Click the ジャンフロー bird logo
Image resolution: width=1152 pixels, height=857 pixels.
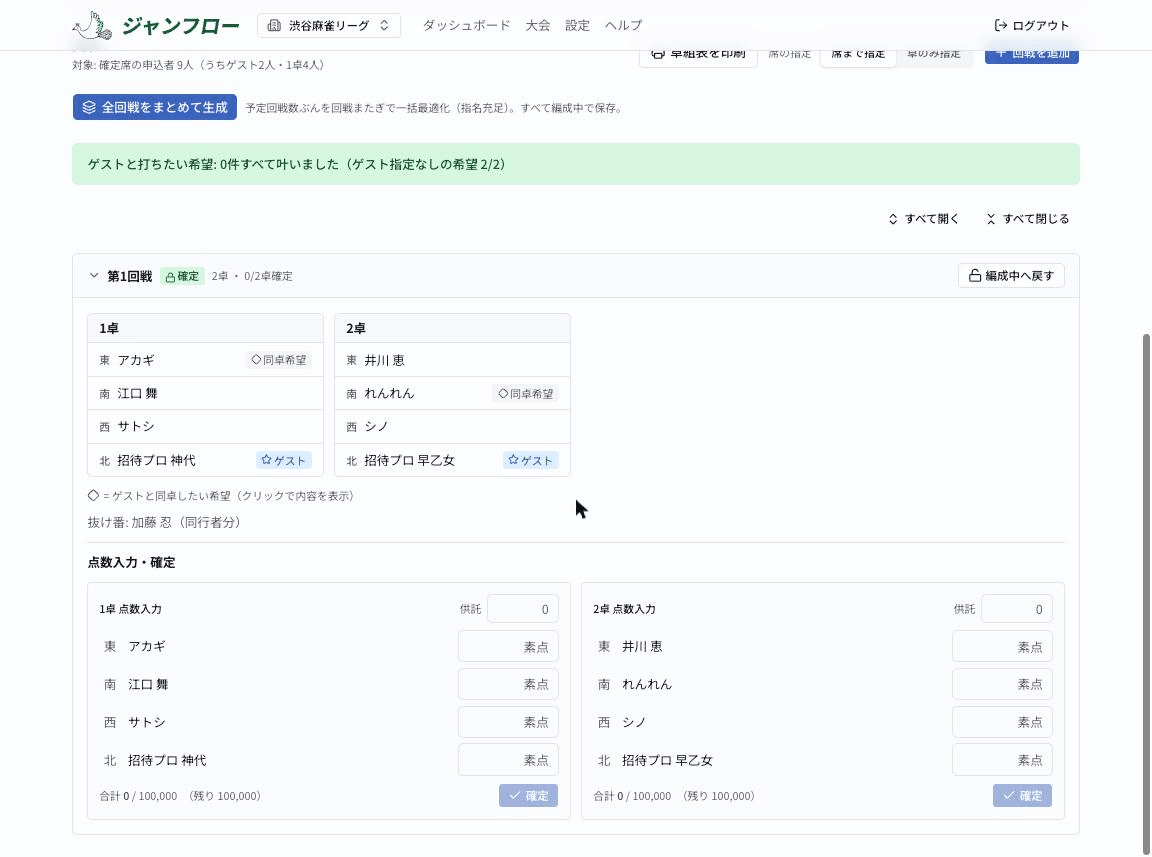pyautogui.click(x=93, y=25)
